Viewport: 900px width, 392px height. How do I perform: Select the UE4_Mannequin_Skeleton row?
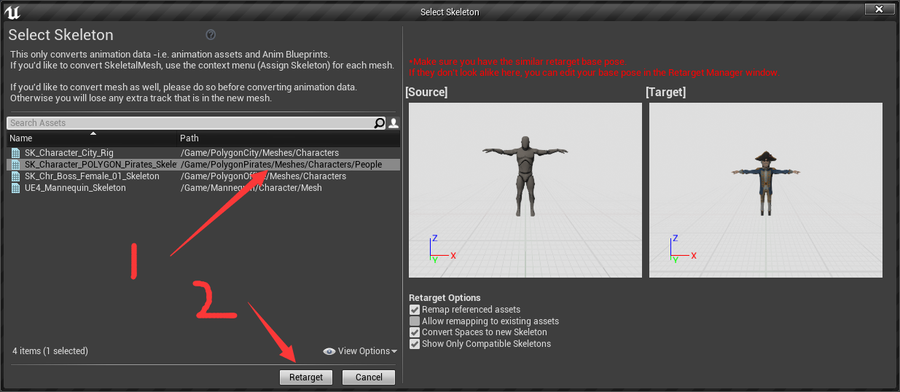click(x=203, y=188)
